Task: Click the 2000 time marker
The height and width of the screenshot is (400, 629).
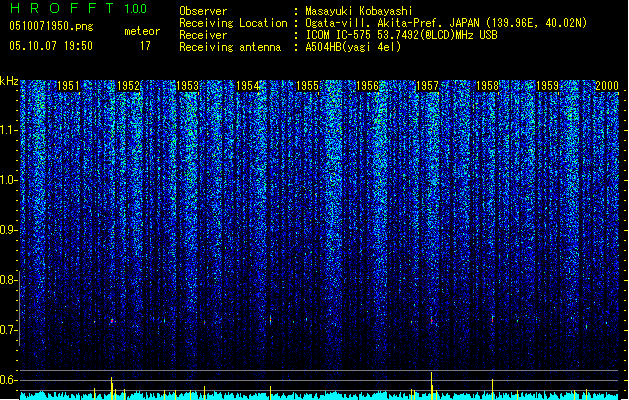Action: click(607, 86)
